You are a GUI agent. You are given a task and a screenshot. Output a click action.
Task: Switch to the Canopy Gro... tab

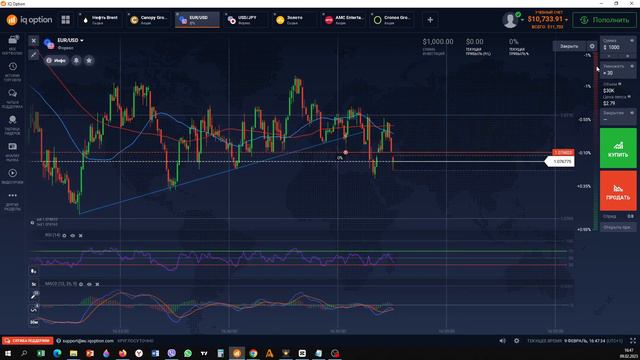149,20
